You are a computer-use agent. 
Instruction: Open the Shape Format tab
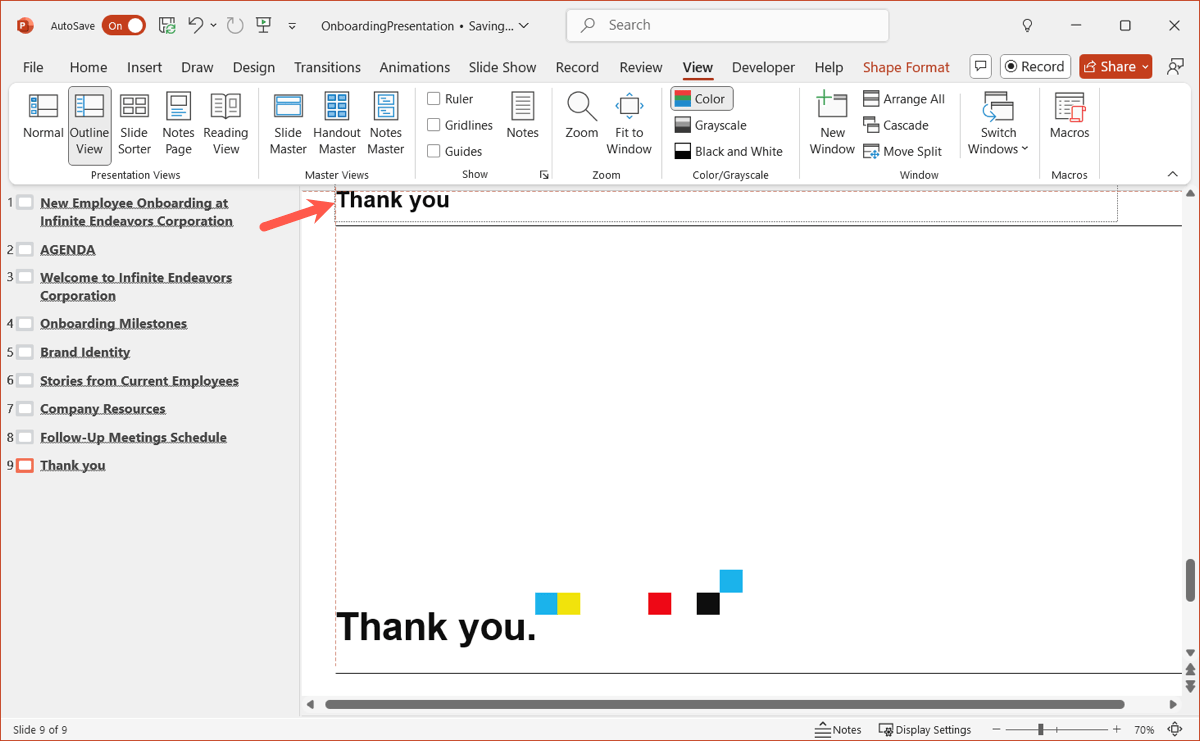tap(906, 67)
